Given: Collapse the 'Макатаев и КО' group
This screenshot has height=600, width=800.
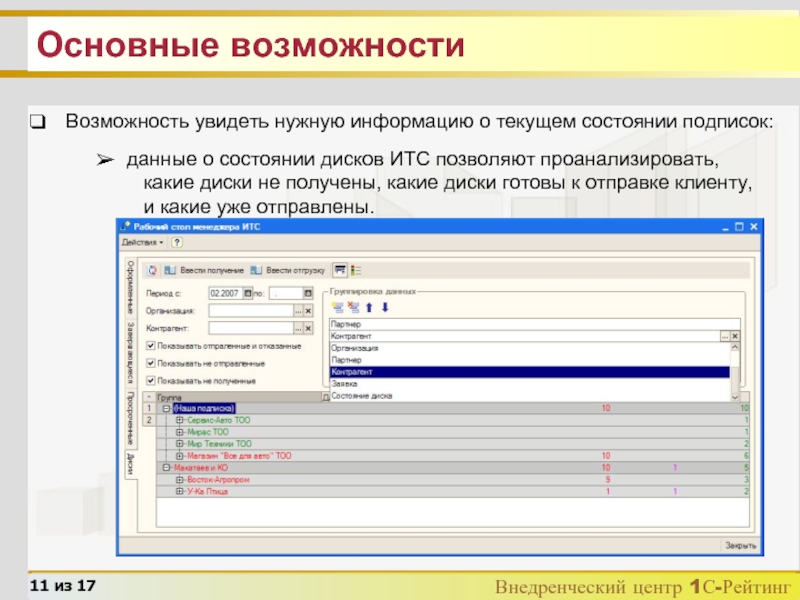Looking at the screenshot, I should click(x=166, y=467).
